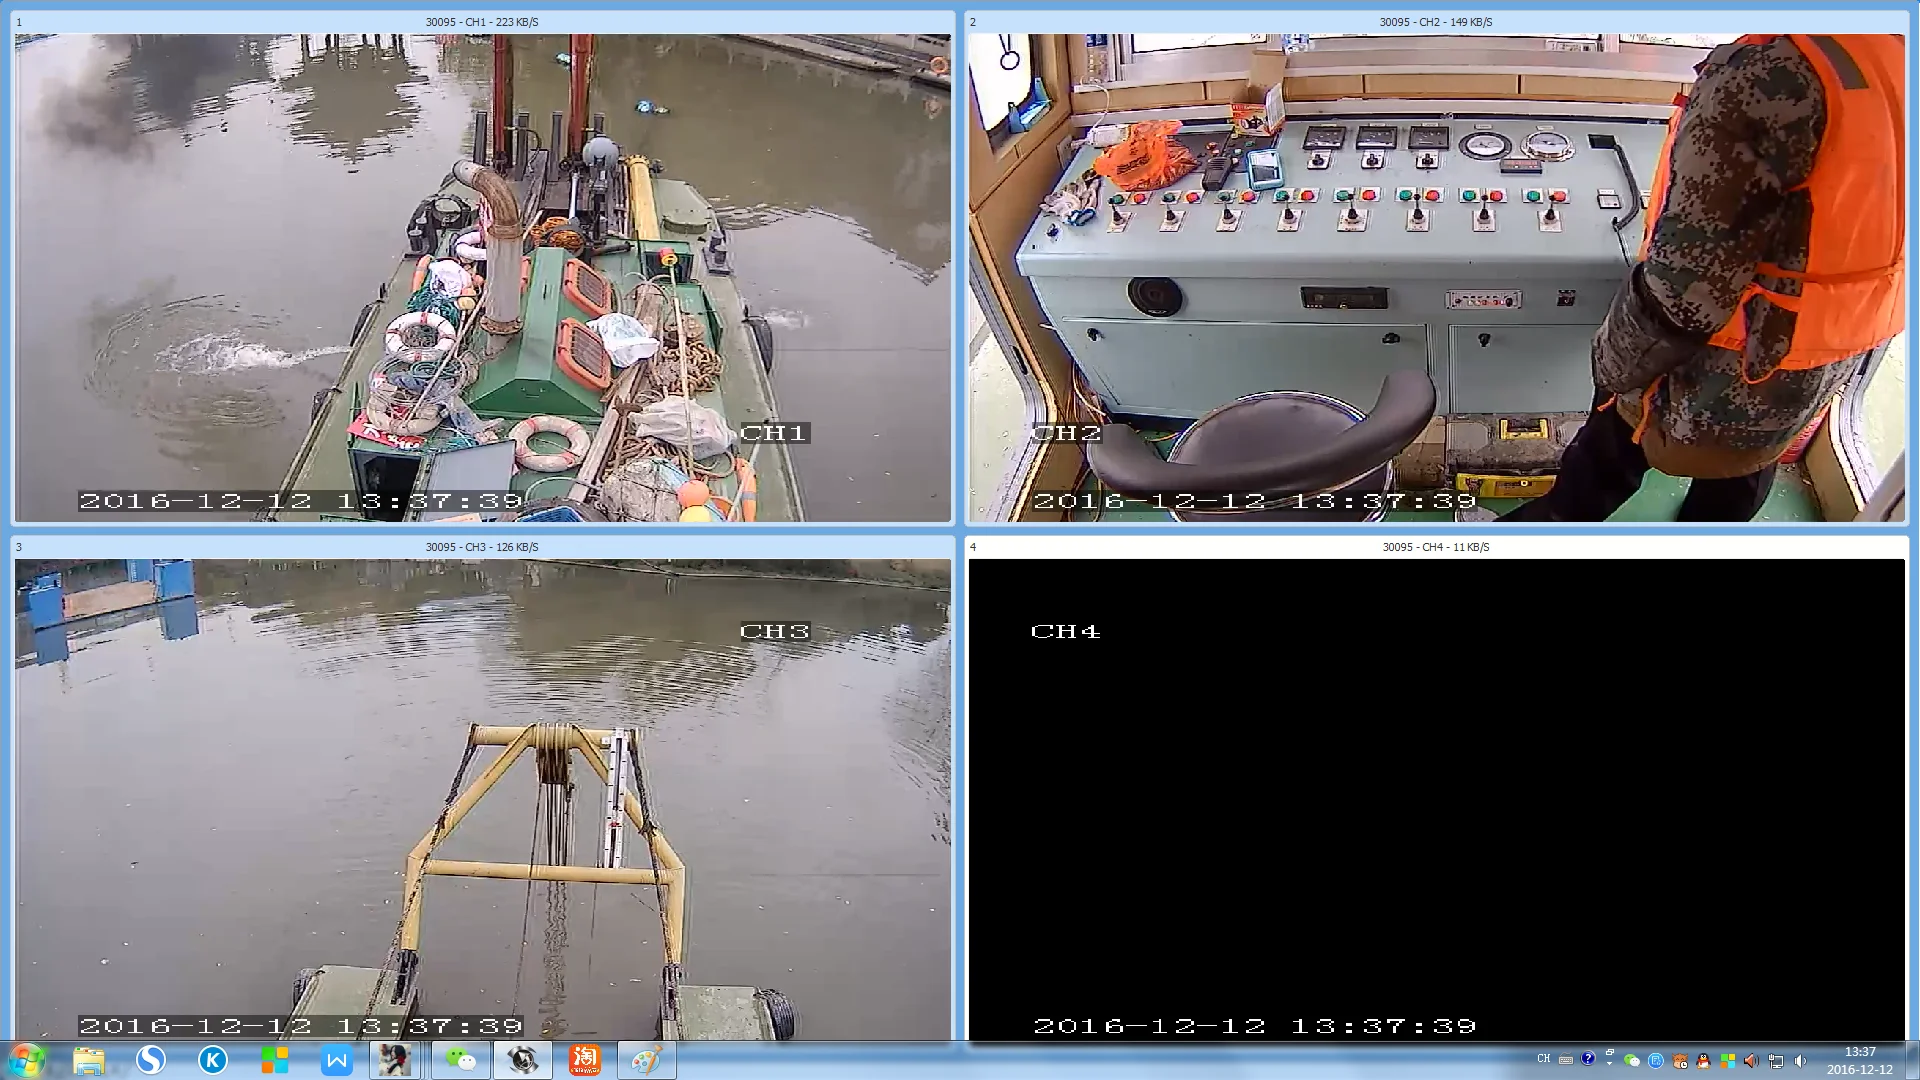Select the CH1 camera video pane
This screenshot has width=1920, height=1080.
click(482, 278)
